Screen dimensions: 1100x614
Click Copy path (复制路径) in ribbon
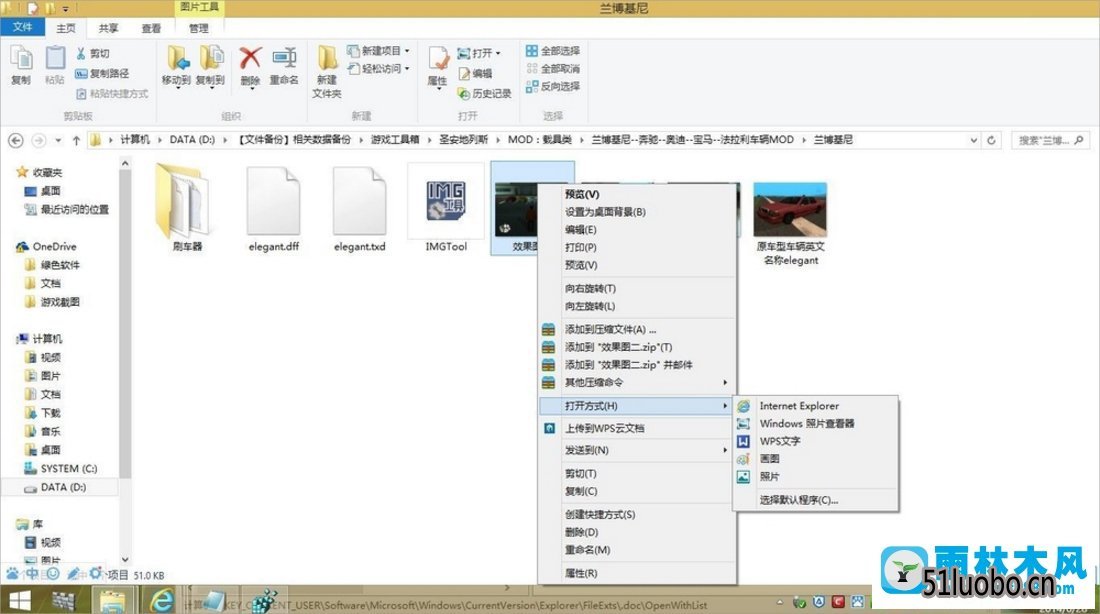pos(102,73)
